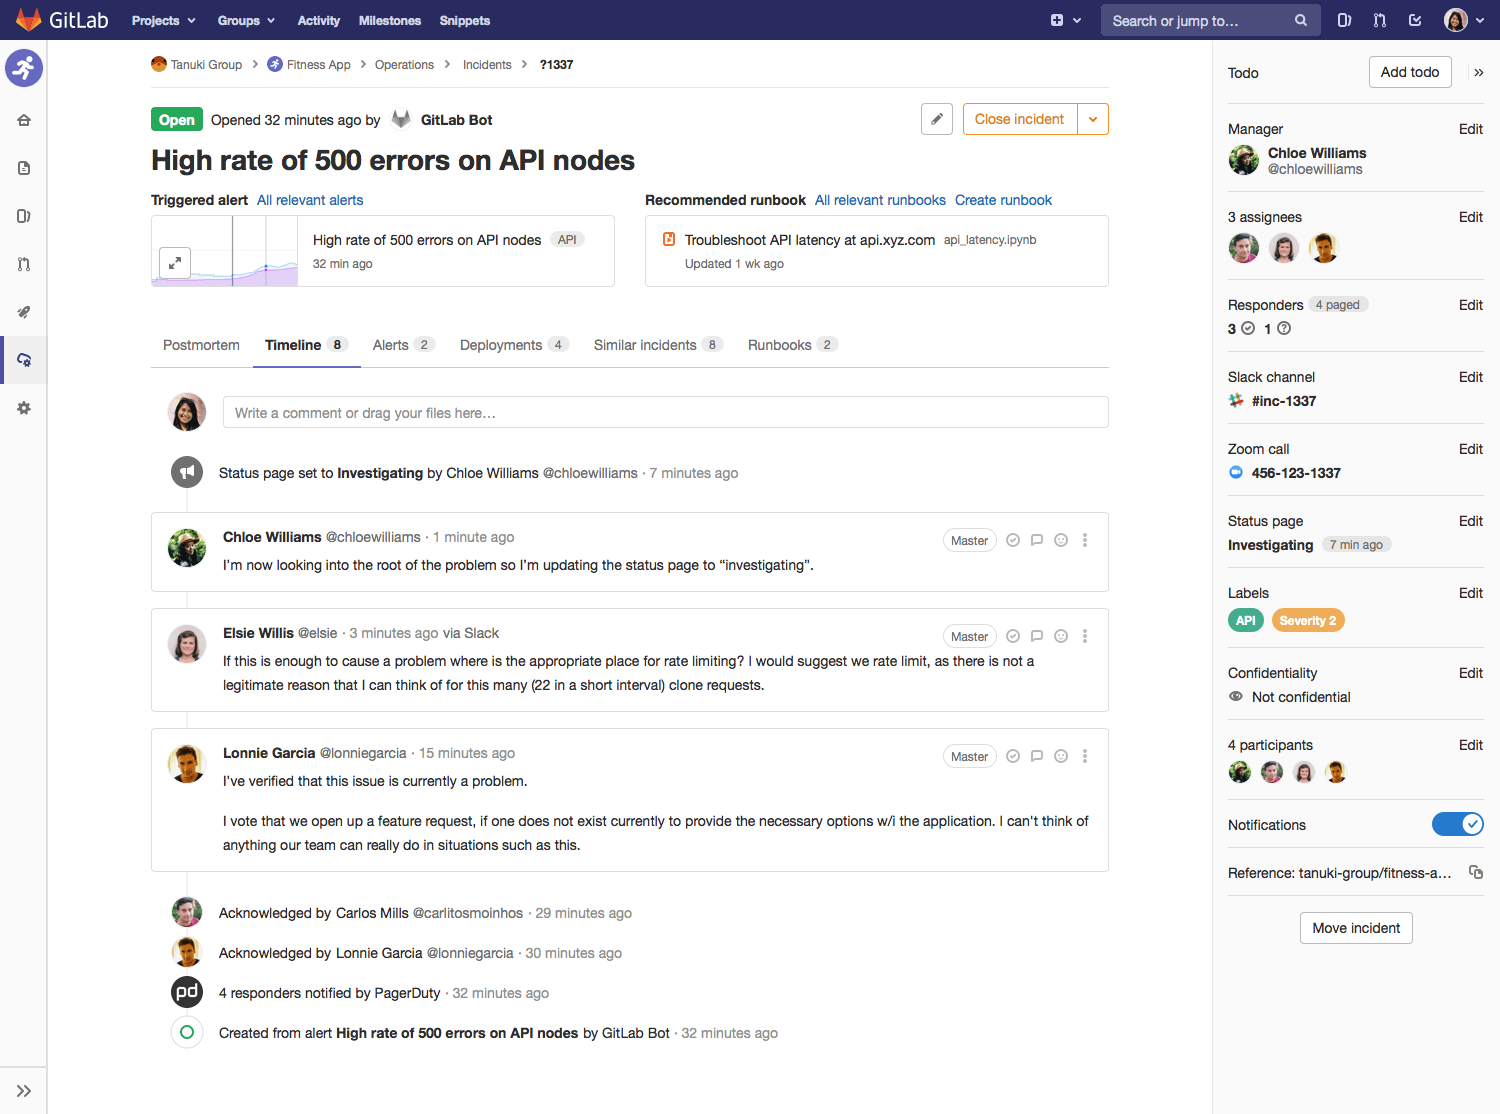This screenshot has height=1114, width=1500.
Task: Open the Close incident dropdown arrow
Action: point(1093,119)
